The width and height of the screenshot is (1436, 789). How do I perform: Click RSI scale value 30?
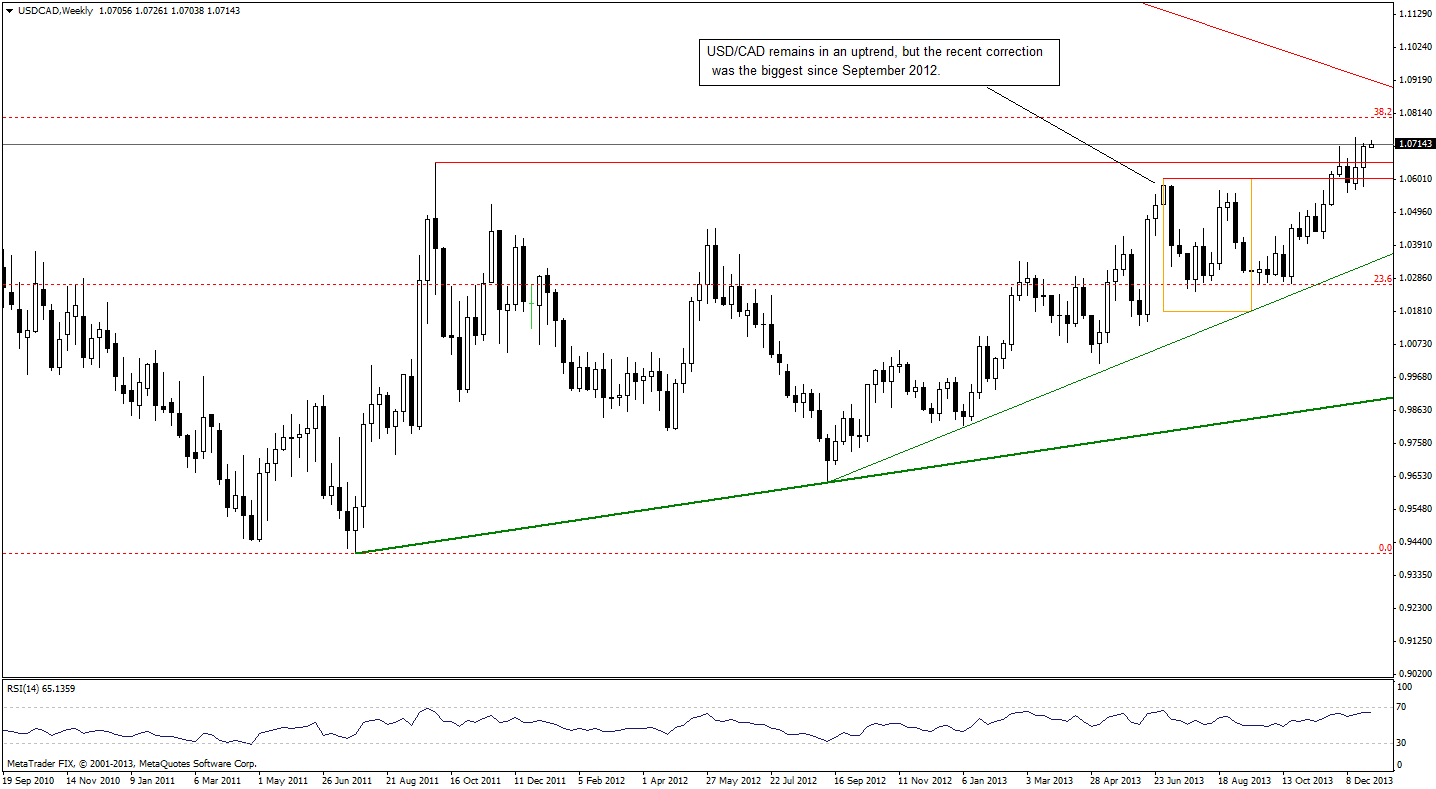(1404, 742)
